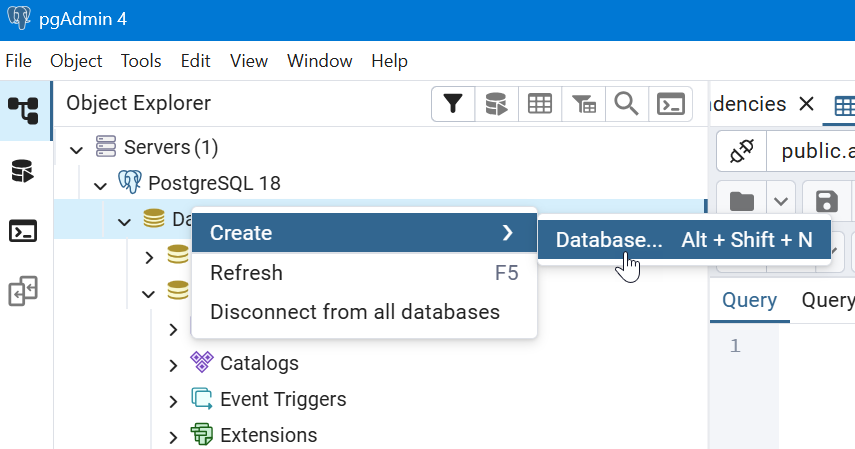
Task: Select the Catalogs tree item
Action: coord(259,363)
